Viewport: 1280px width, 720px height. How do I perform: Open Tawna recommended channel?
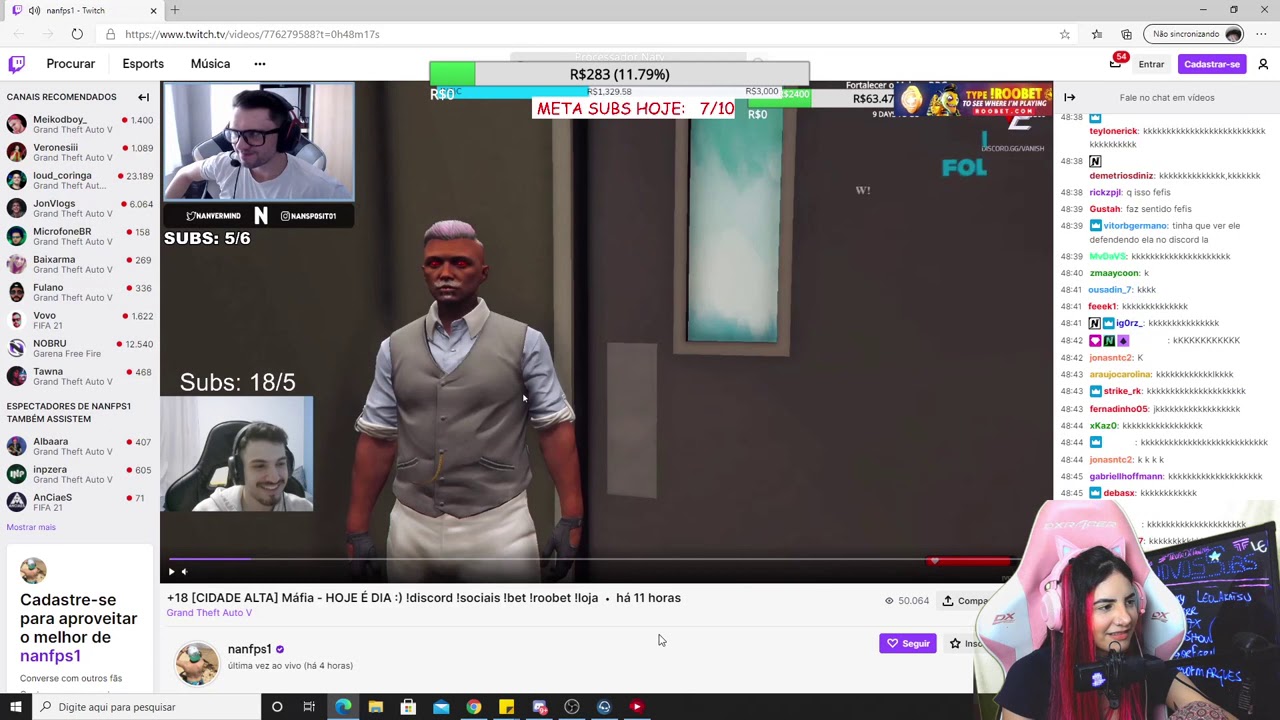click(80, 376)
